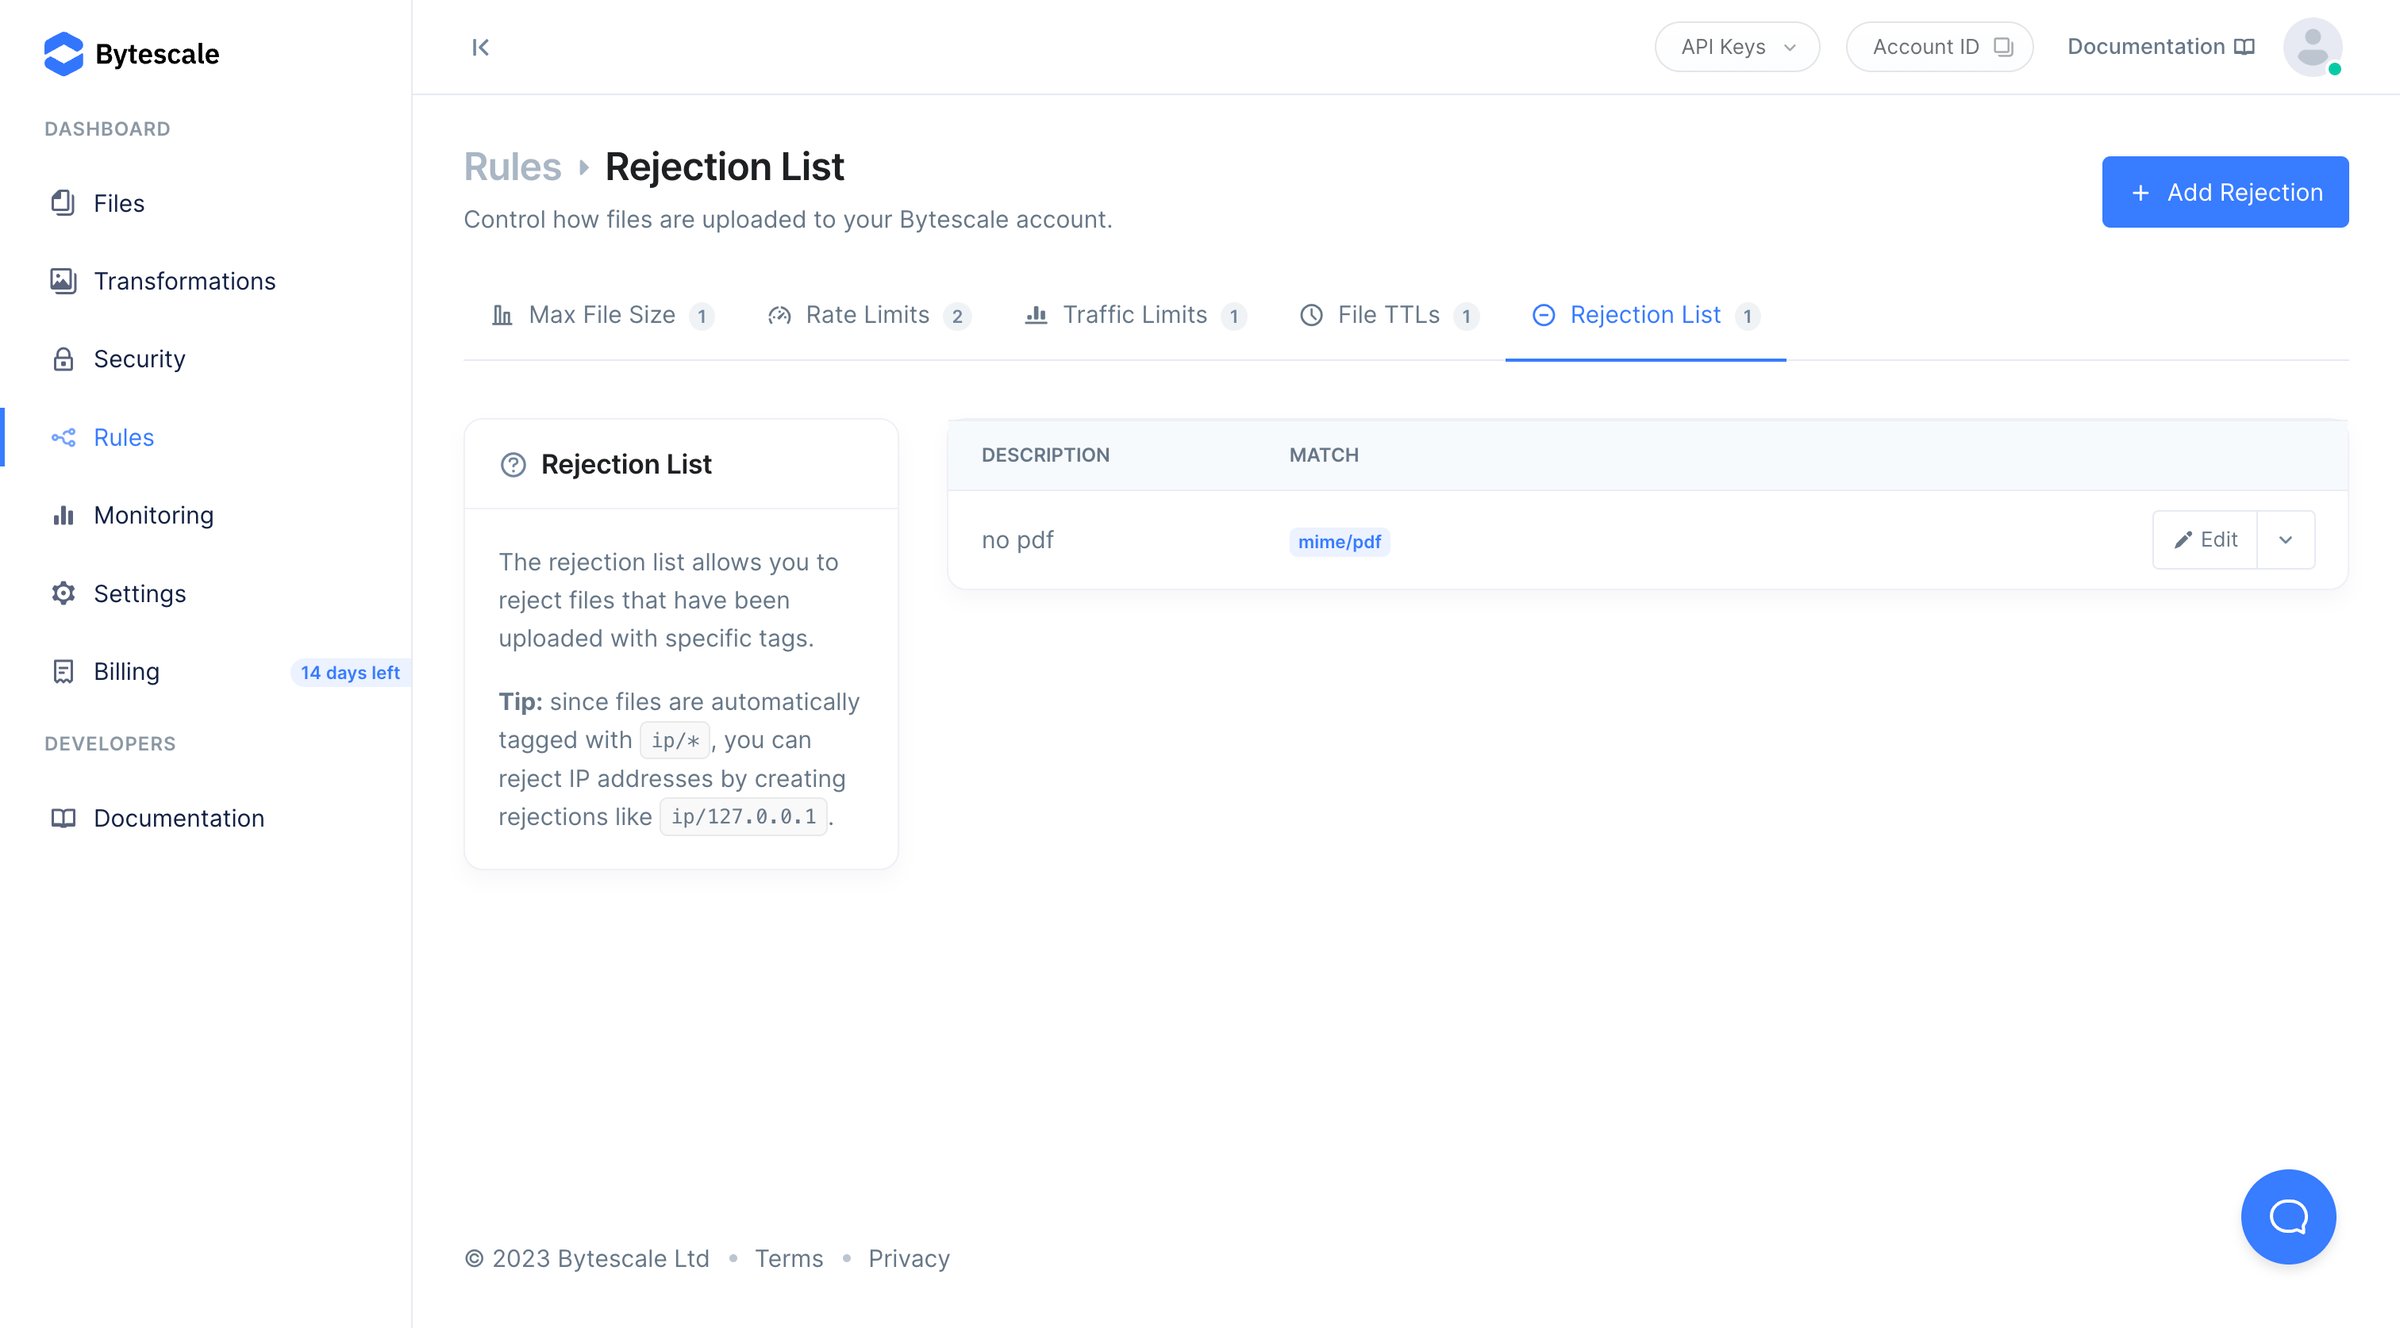Click the Rules nodes icon
Viewport: 2400px width, 1328px height.
coord(63,437)
